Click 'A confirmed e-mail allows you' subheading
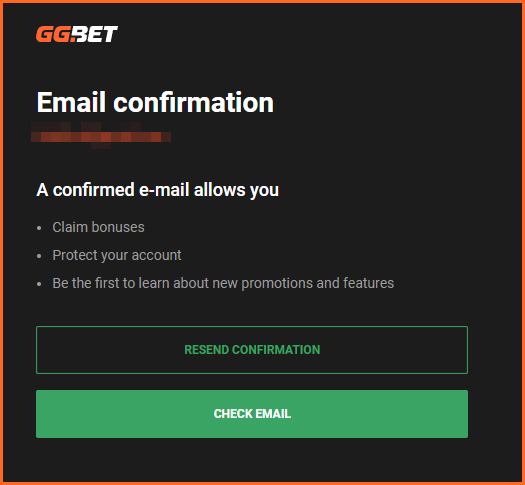Image resolution: width=525 pixels, height=485 pixels. [157, 190]
